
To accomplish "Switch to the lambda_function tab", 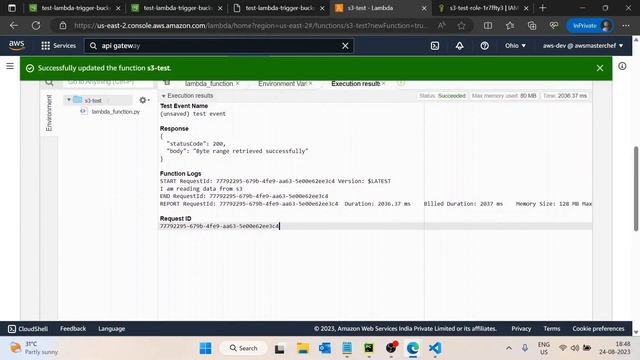I will point(209,84).
